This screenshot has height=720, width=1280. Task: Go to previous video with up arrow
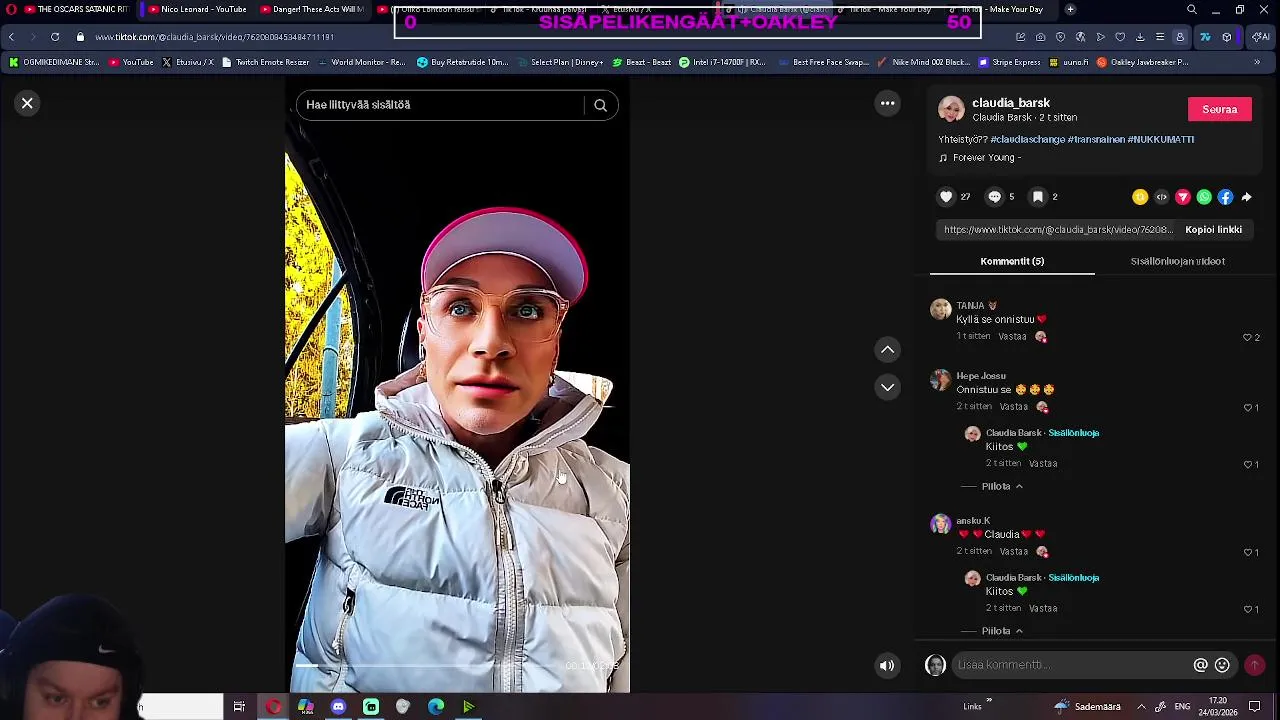click(x=887, y=349)
